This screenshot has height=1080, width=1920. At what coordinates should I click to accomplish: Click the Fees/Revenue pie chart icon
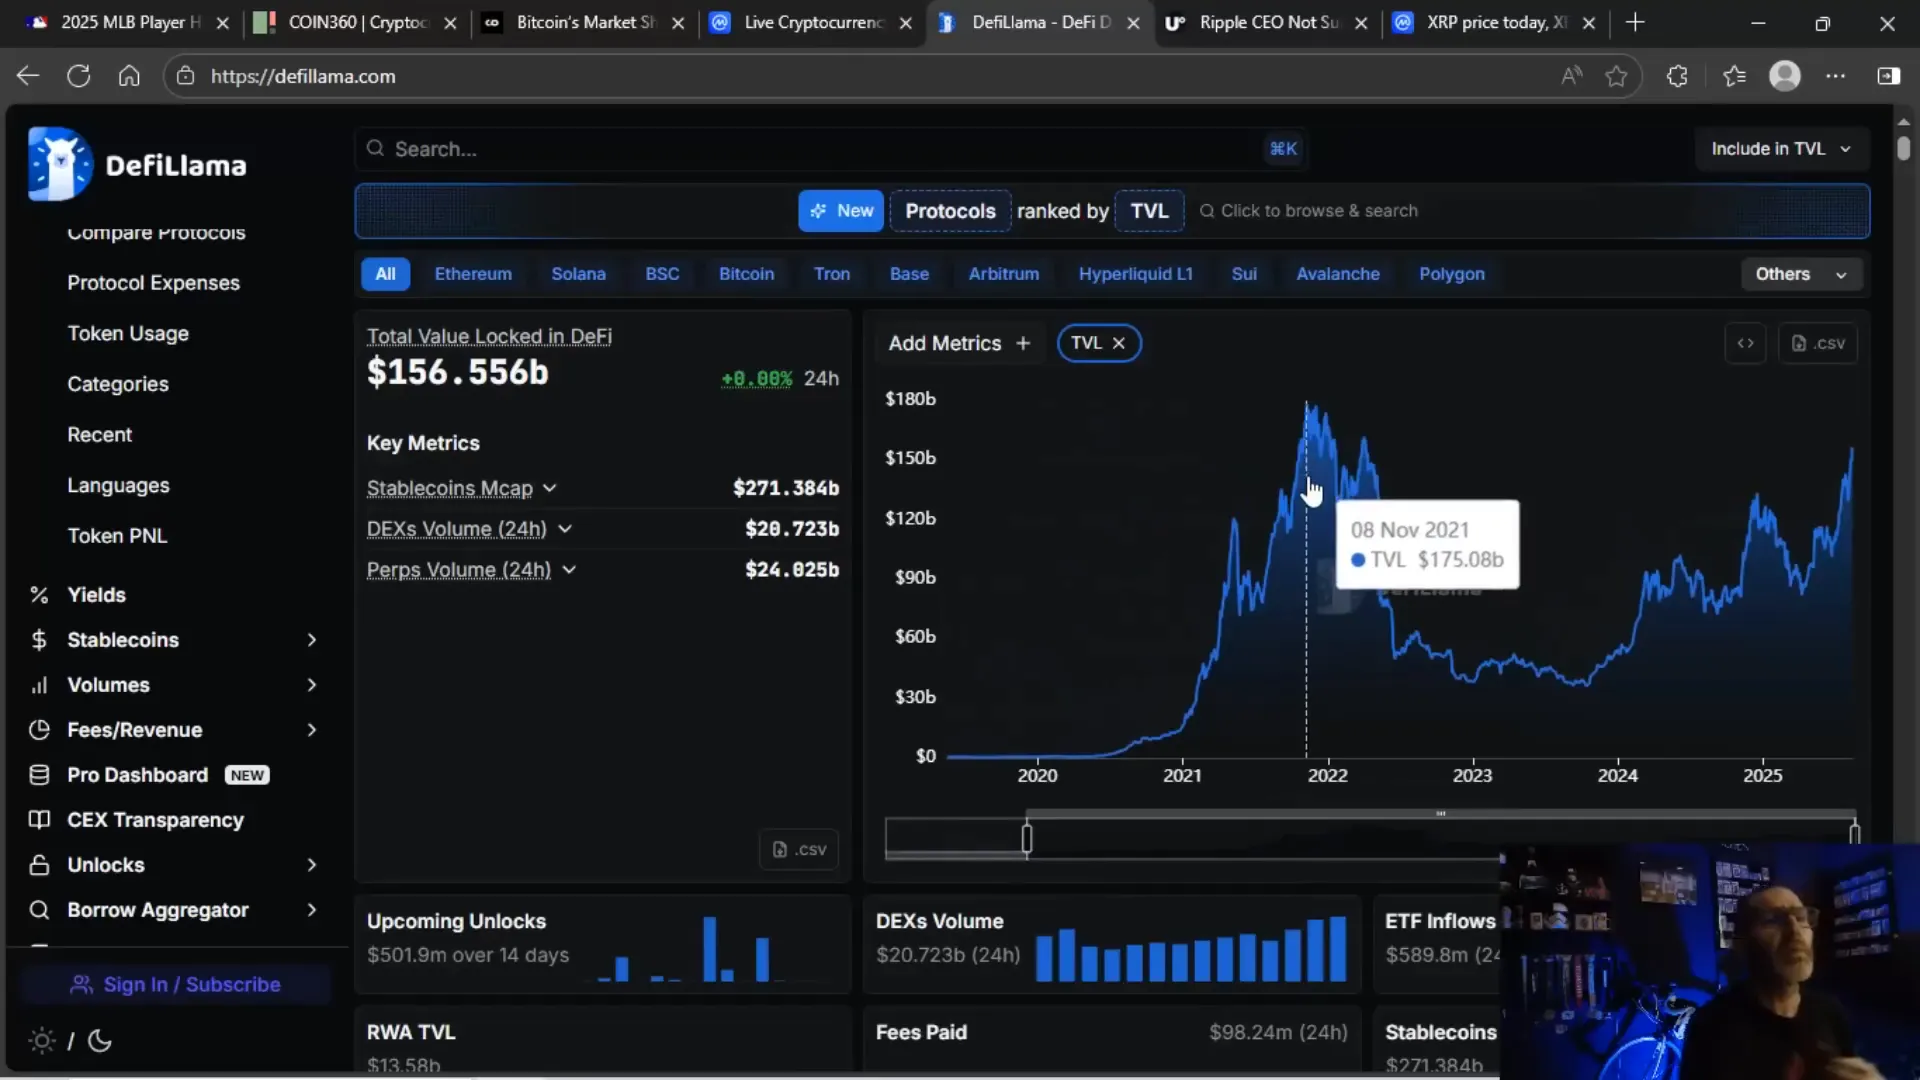(x=39, y=730)
